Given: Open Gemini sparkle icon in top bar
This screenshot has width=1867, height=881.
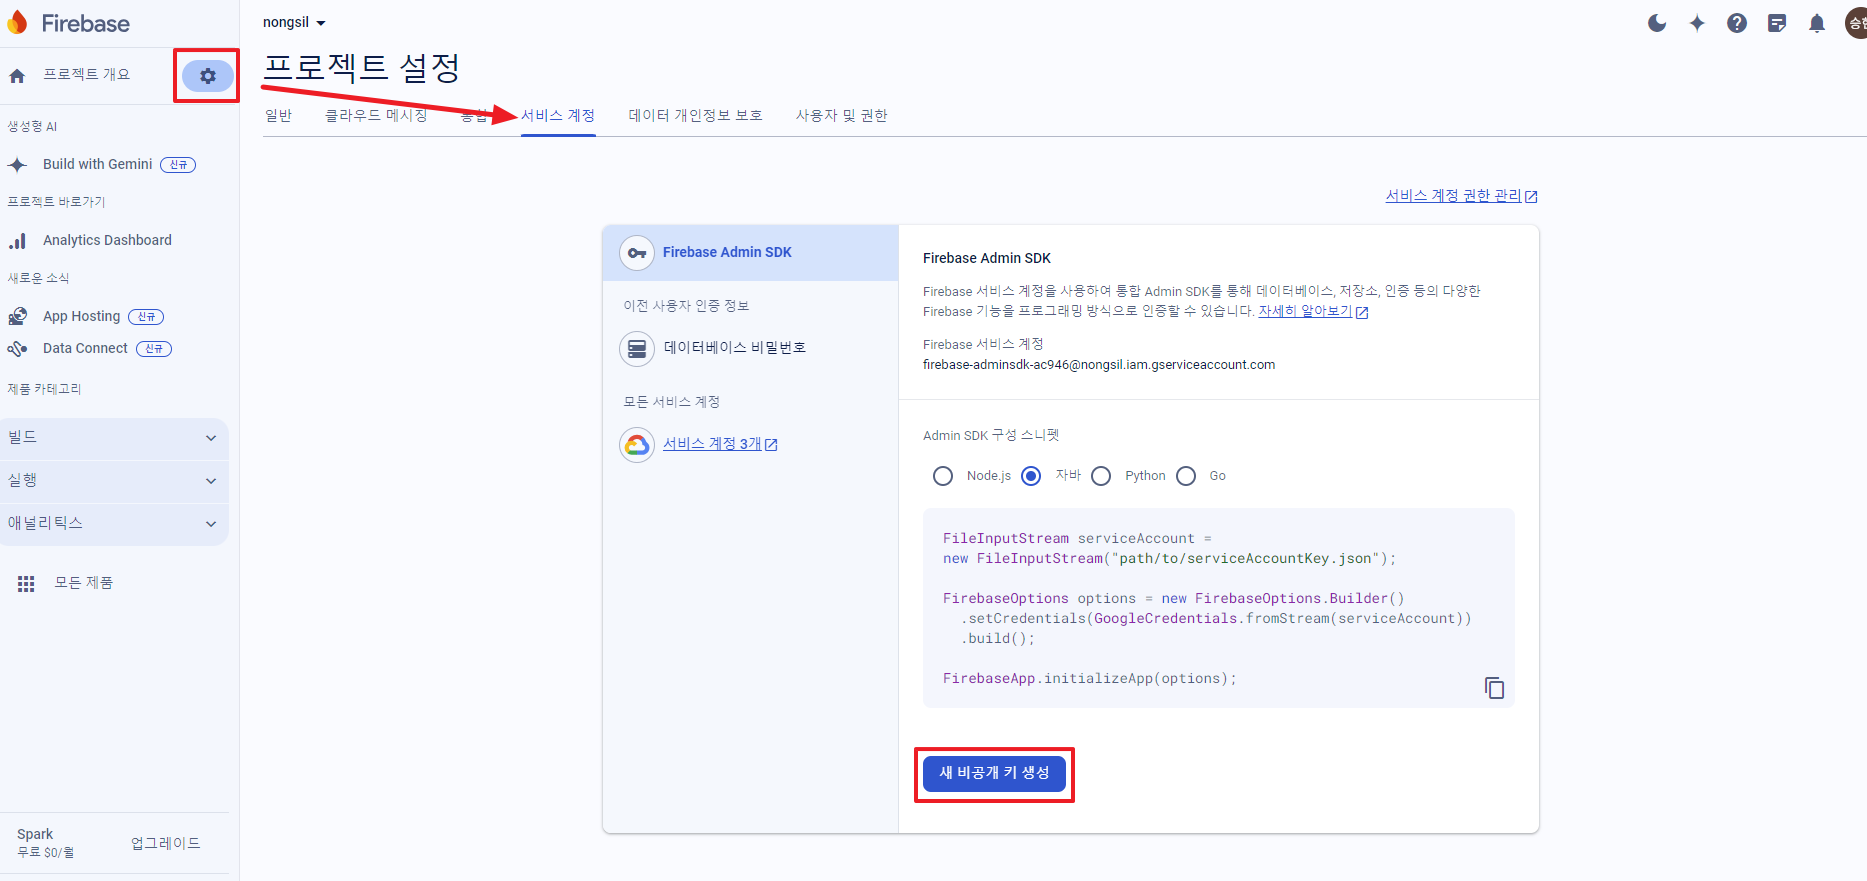Looking at the screenshot, I should (x=1697, y=23).
